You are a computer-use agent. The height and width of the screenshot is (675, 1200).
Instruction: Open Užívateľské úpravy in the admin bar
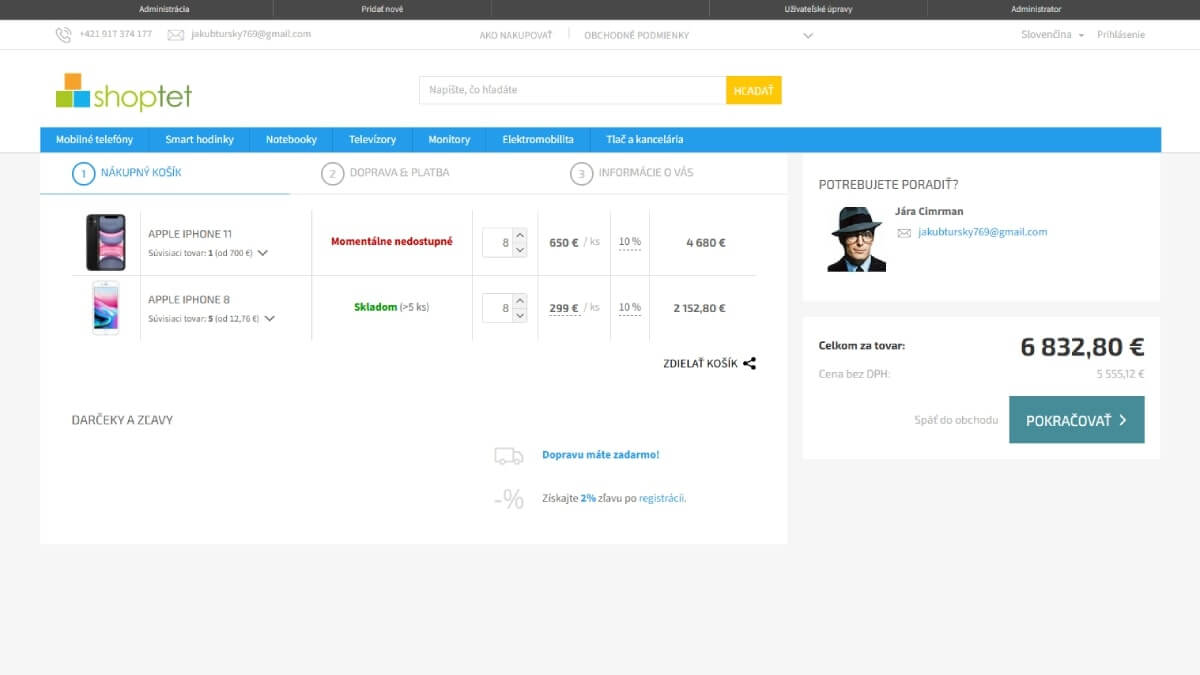pyautogui.click(x=819, y=9)
